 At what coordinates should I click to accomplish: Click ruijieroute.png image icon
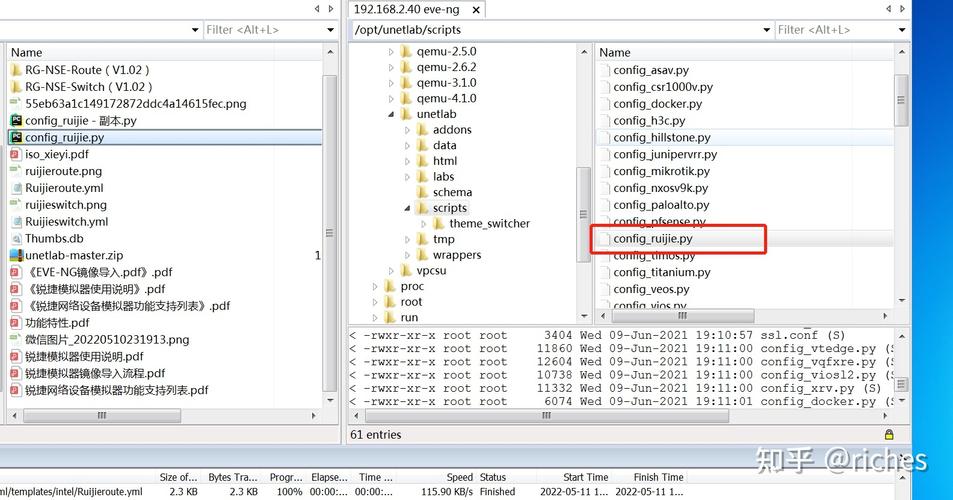(16, 171)
